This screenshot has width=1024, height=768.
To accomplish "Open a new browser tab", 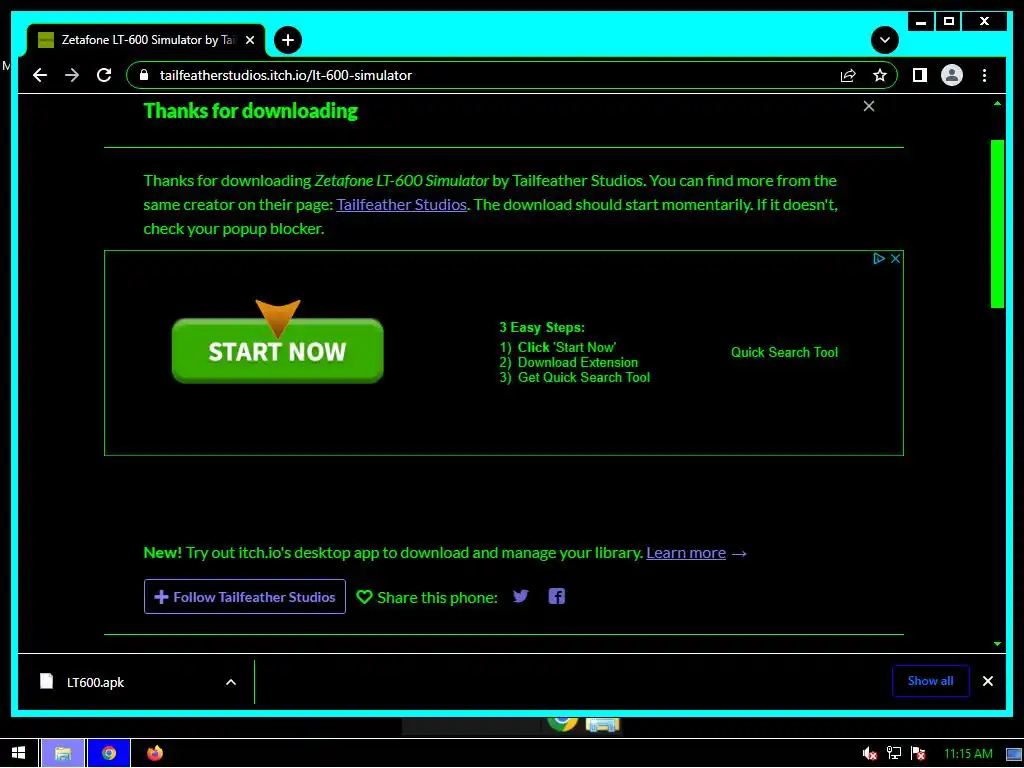I will [287, 40].
